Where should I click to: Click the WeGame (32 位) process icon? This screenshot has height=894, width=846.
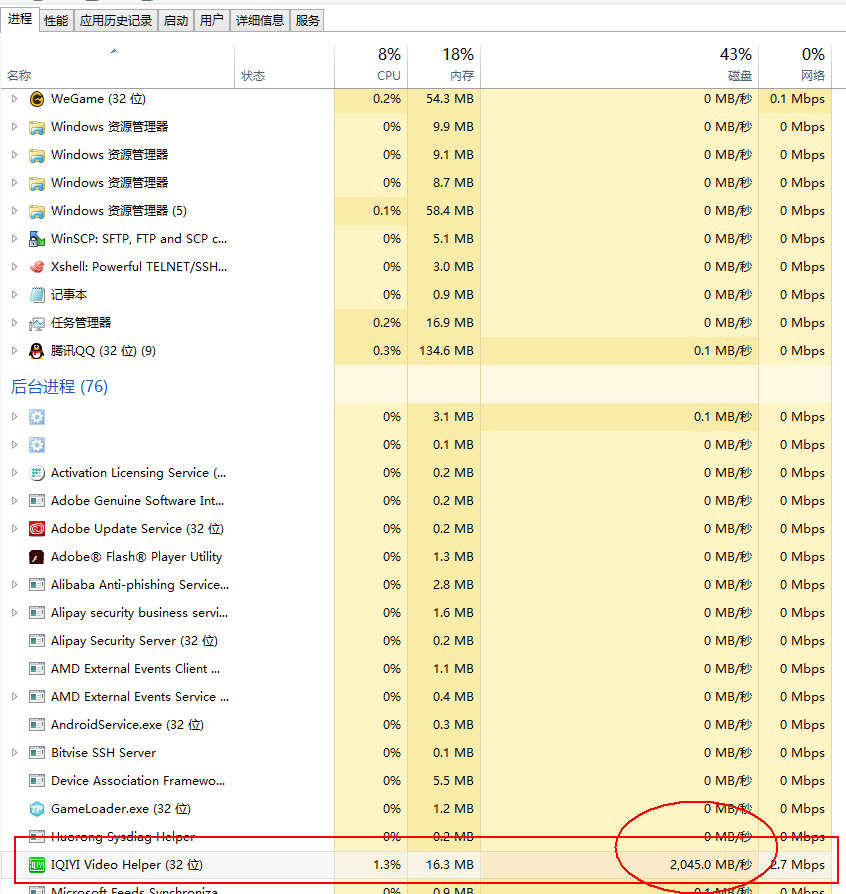click(37, 99)
